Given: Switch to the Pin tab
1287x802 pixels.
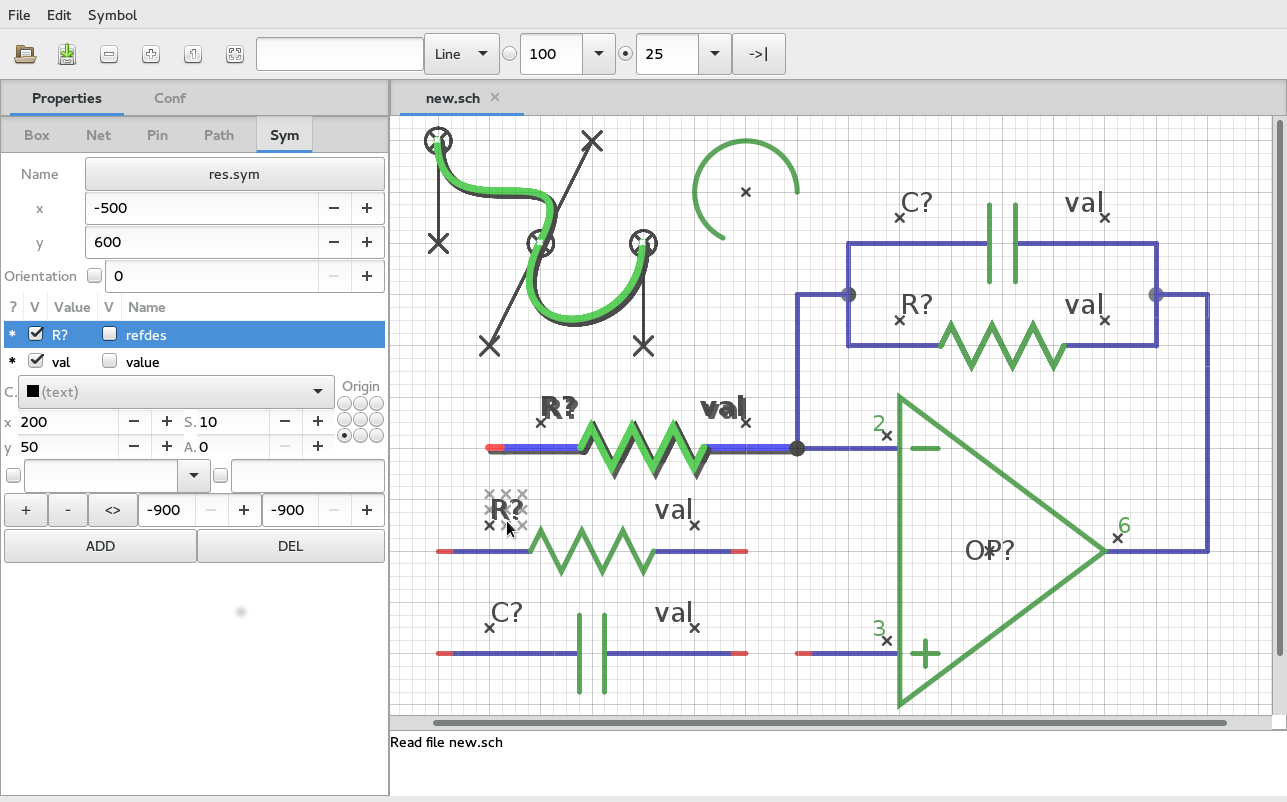Looking at the screenshot, I should tap(157, 135).
